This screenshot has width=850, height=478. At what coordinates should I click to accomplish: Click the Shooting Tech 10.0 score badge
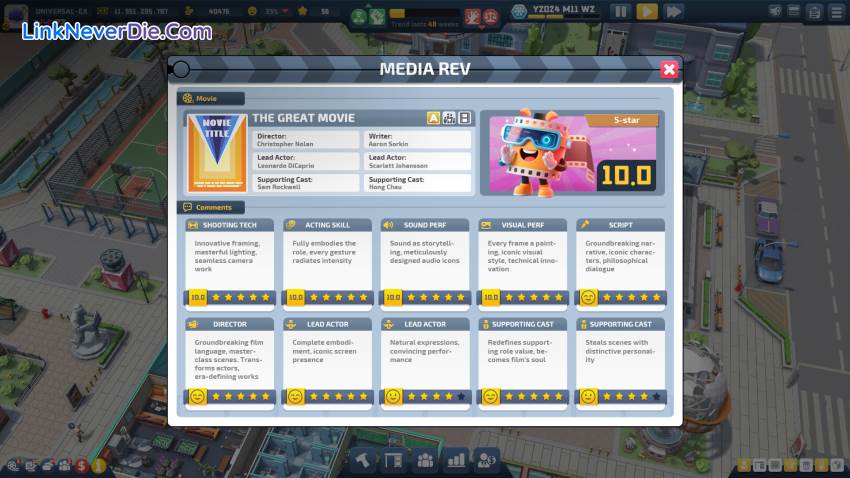[198, 298]
